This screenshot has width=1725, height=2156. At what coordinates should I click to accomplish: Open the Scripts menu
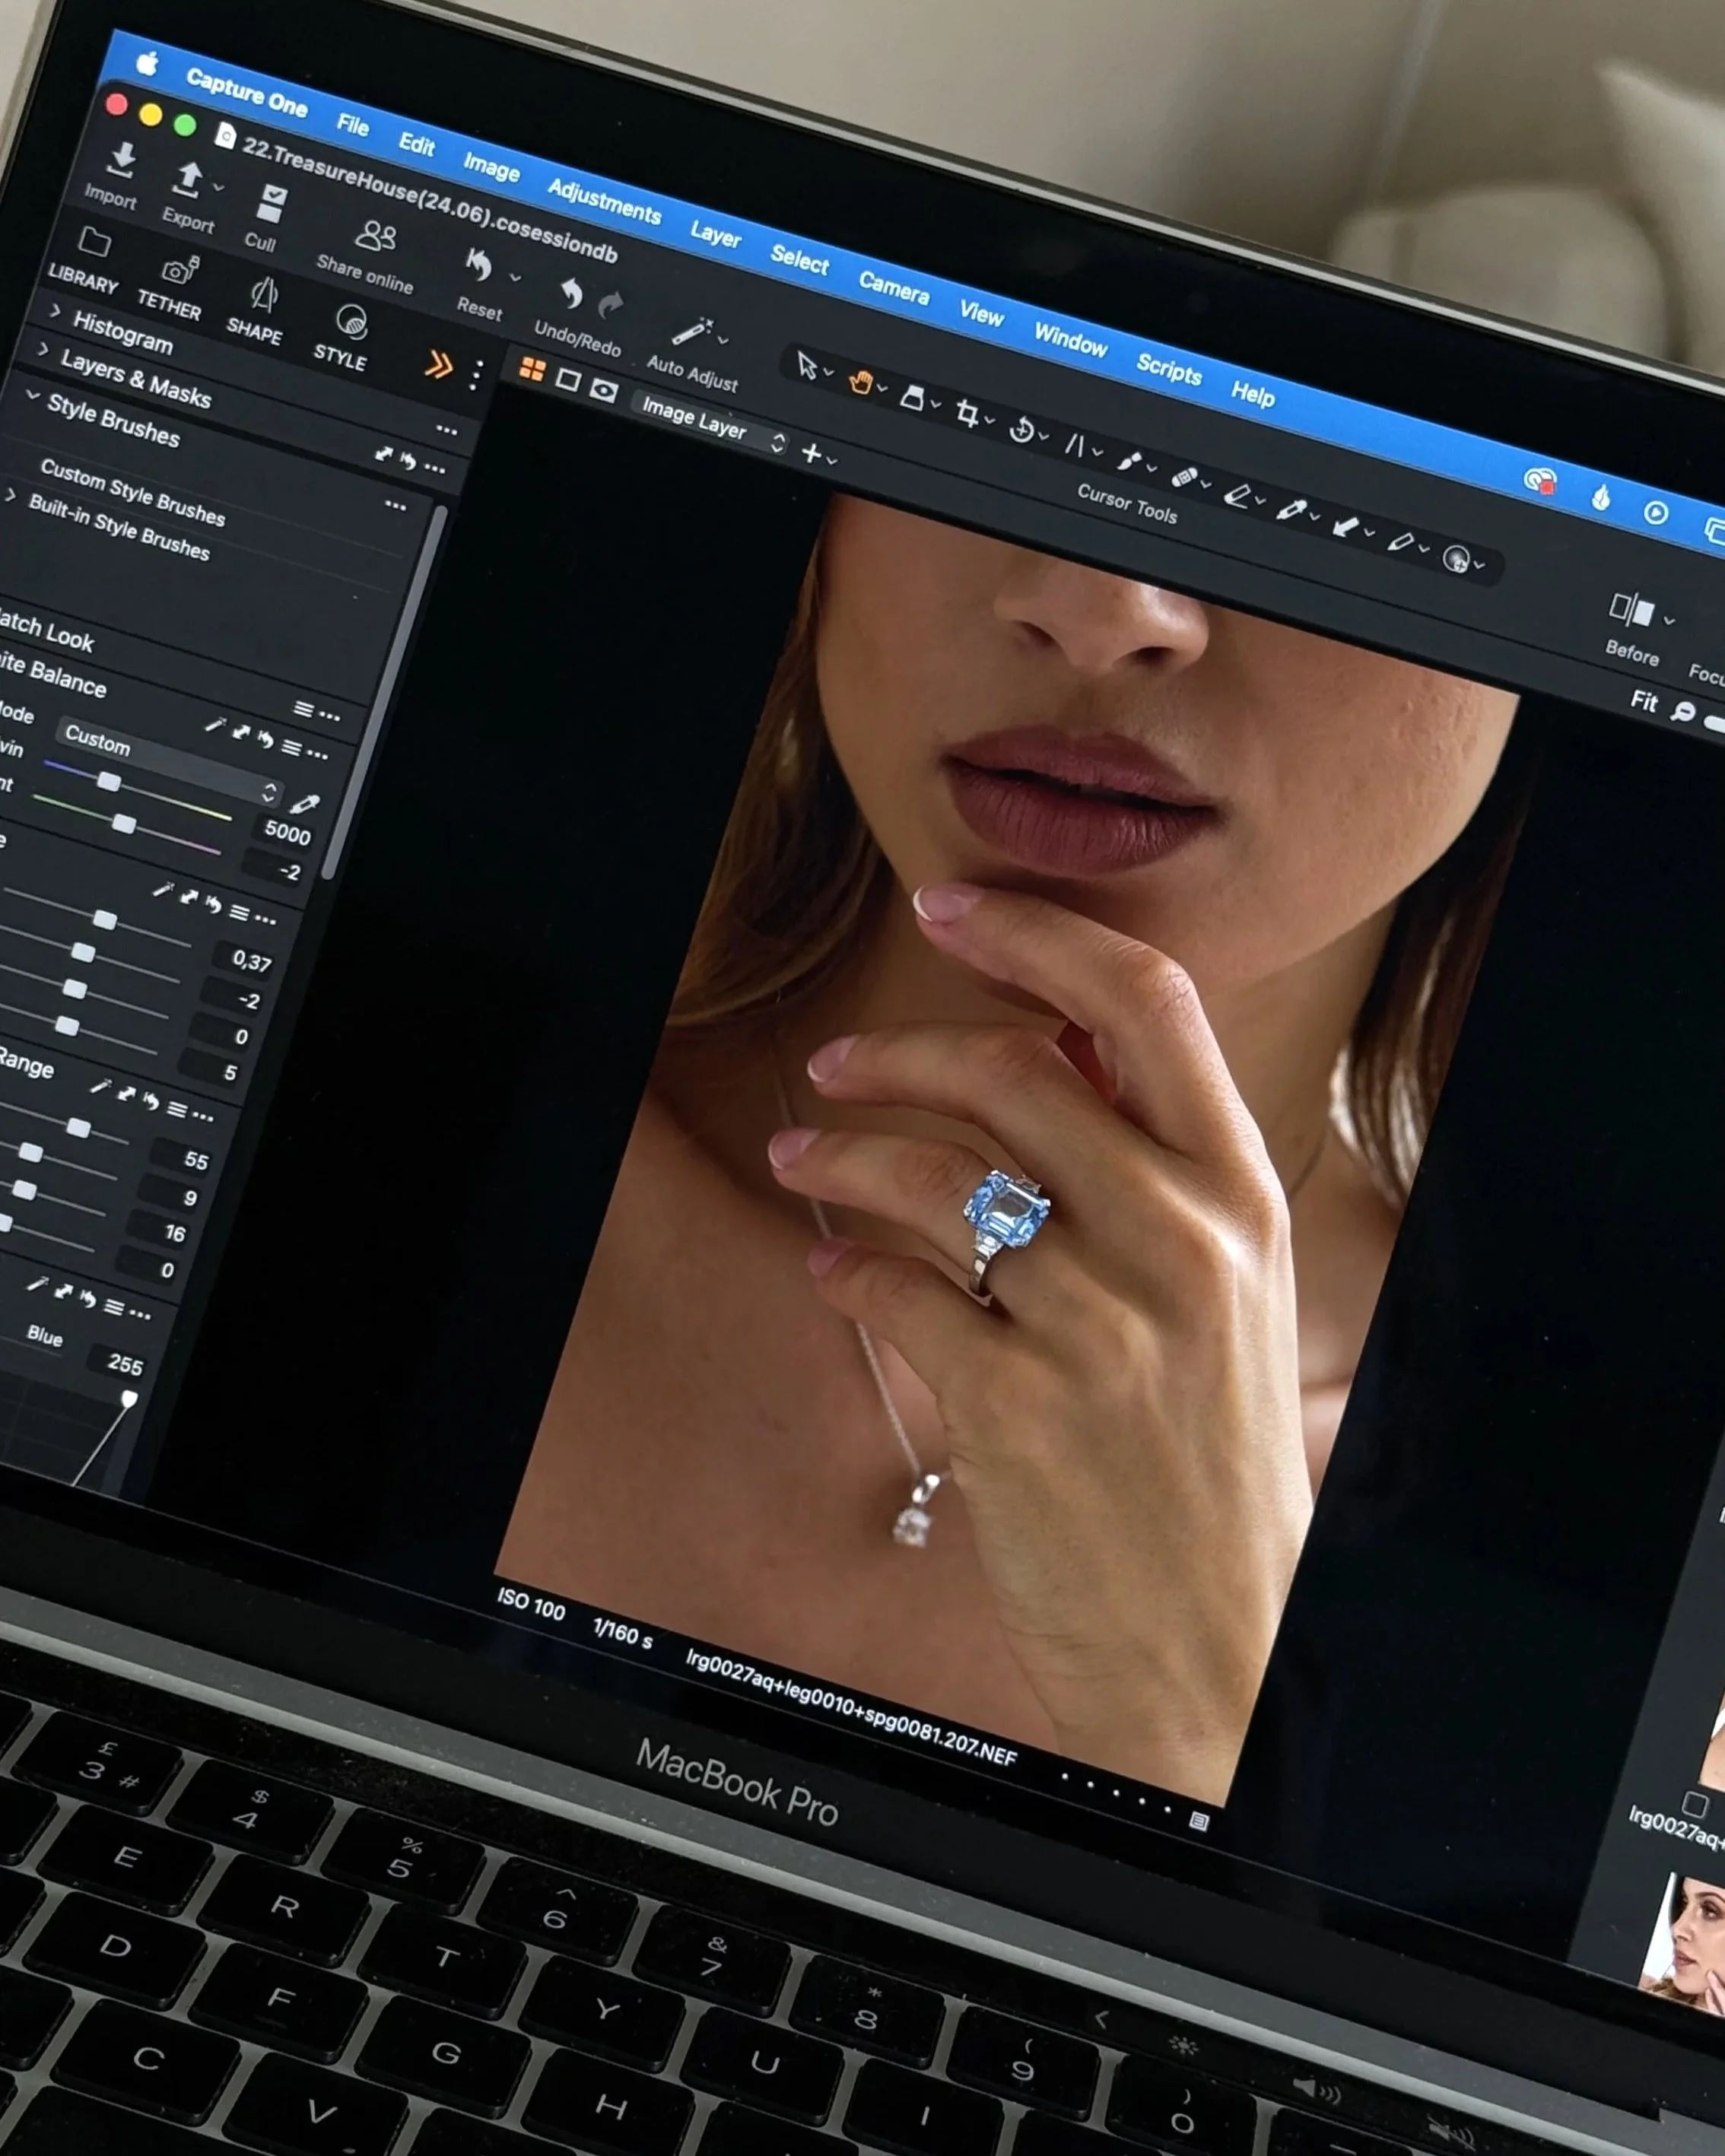pyautogui.click(x=1168, y=369)
